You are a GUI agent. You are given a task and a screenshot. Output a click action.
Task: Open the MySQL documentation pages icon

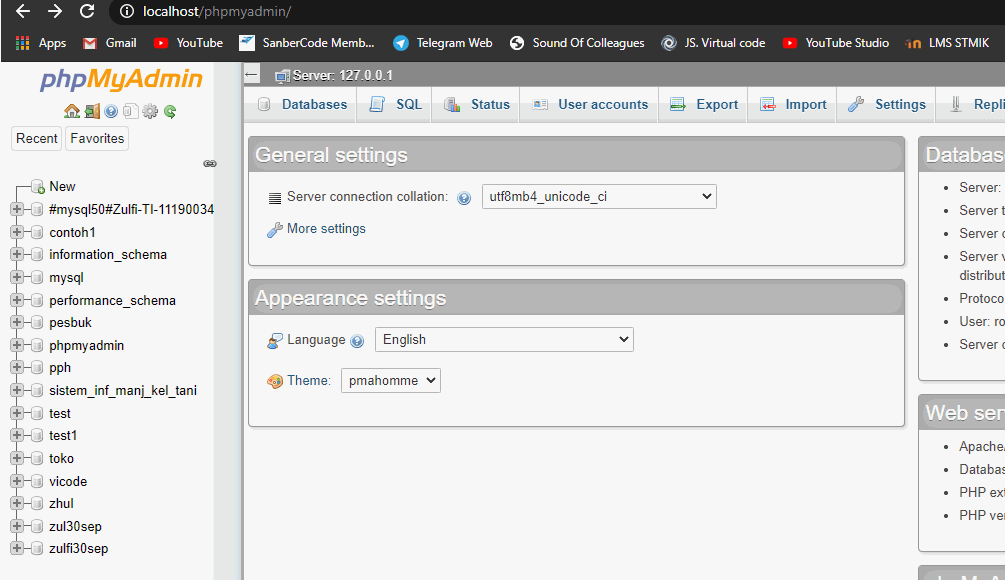point(131,112)
